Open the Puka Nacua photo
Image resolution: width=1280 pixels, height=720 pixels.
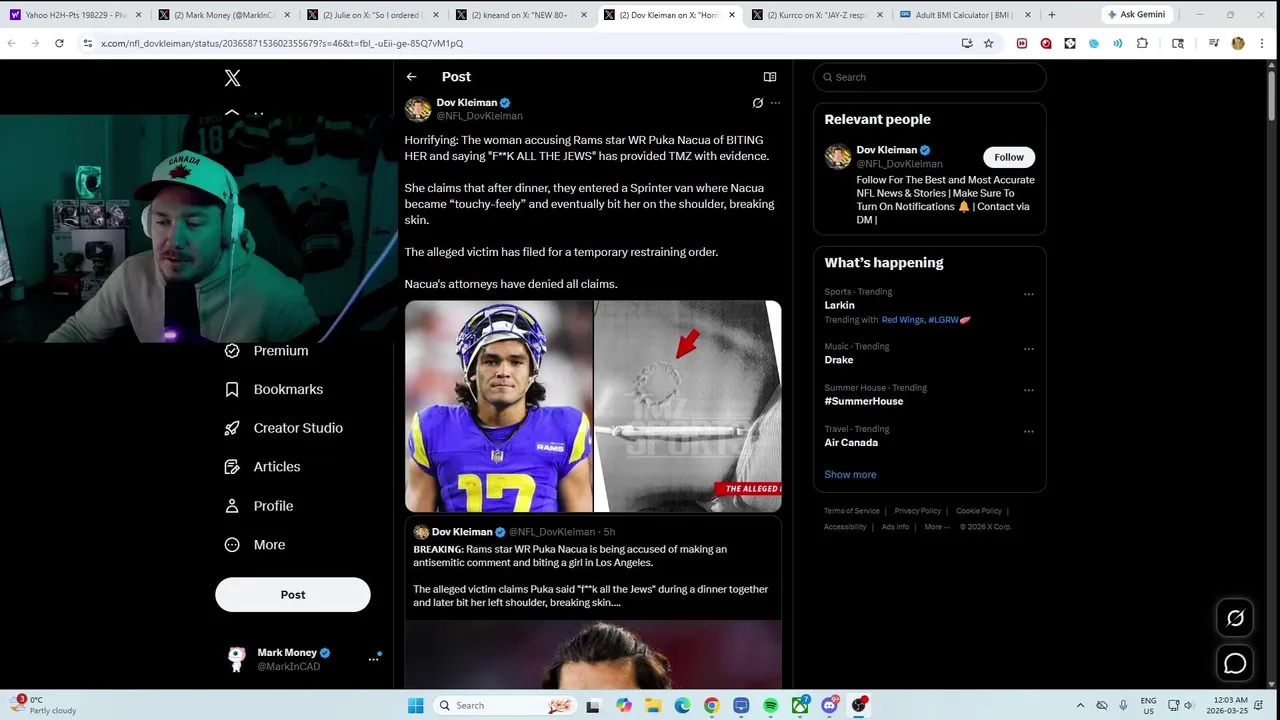tap(499, 407)
